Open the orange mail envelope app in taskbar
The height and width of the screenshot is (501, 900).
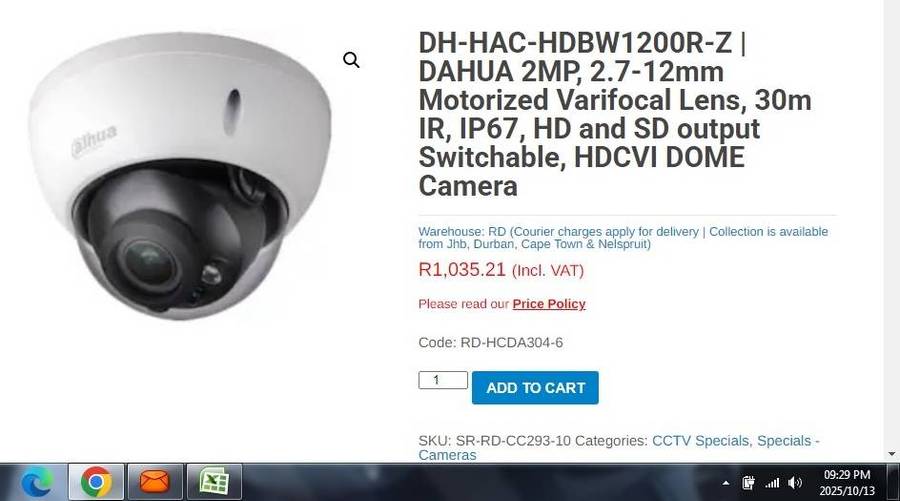pyautogui.click(x=155, y=481)
